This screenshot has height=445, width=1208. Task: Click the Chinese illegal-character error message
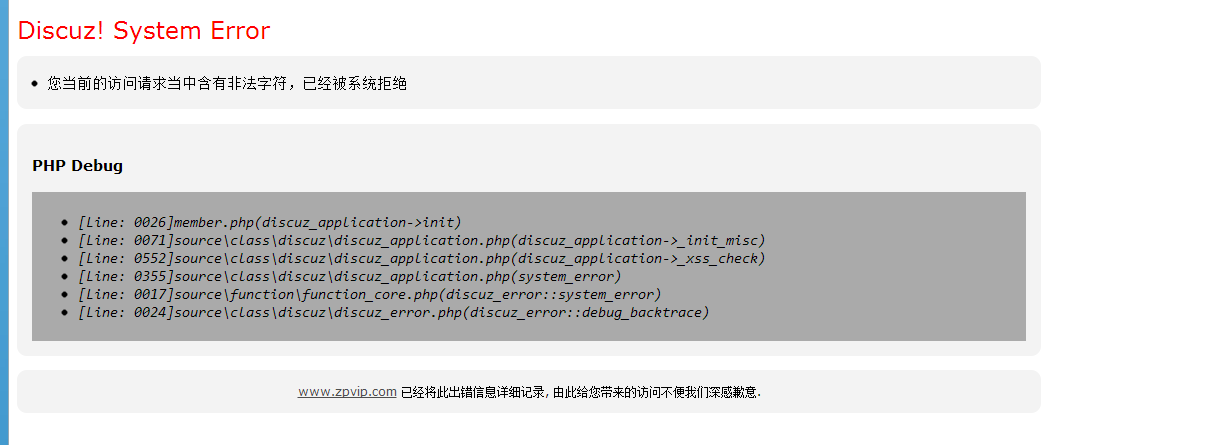pos(227,83)
